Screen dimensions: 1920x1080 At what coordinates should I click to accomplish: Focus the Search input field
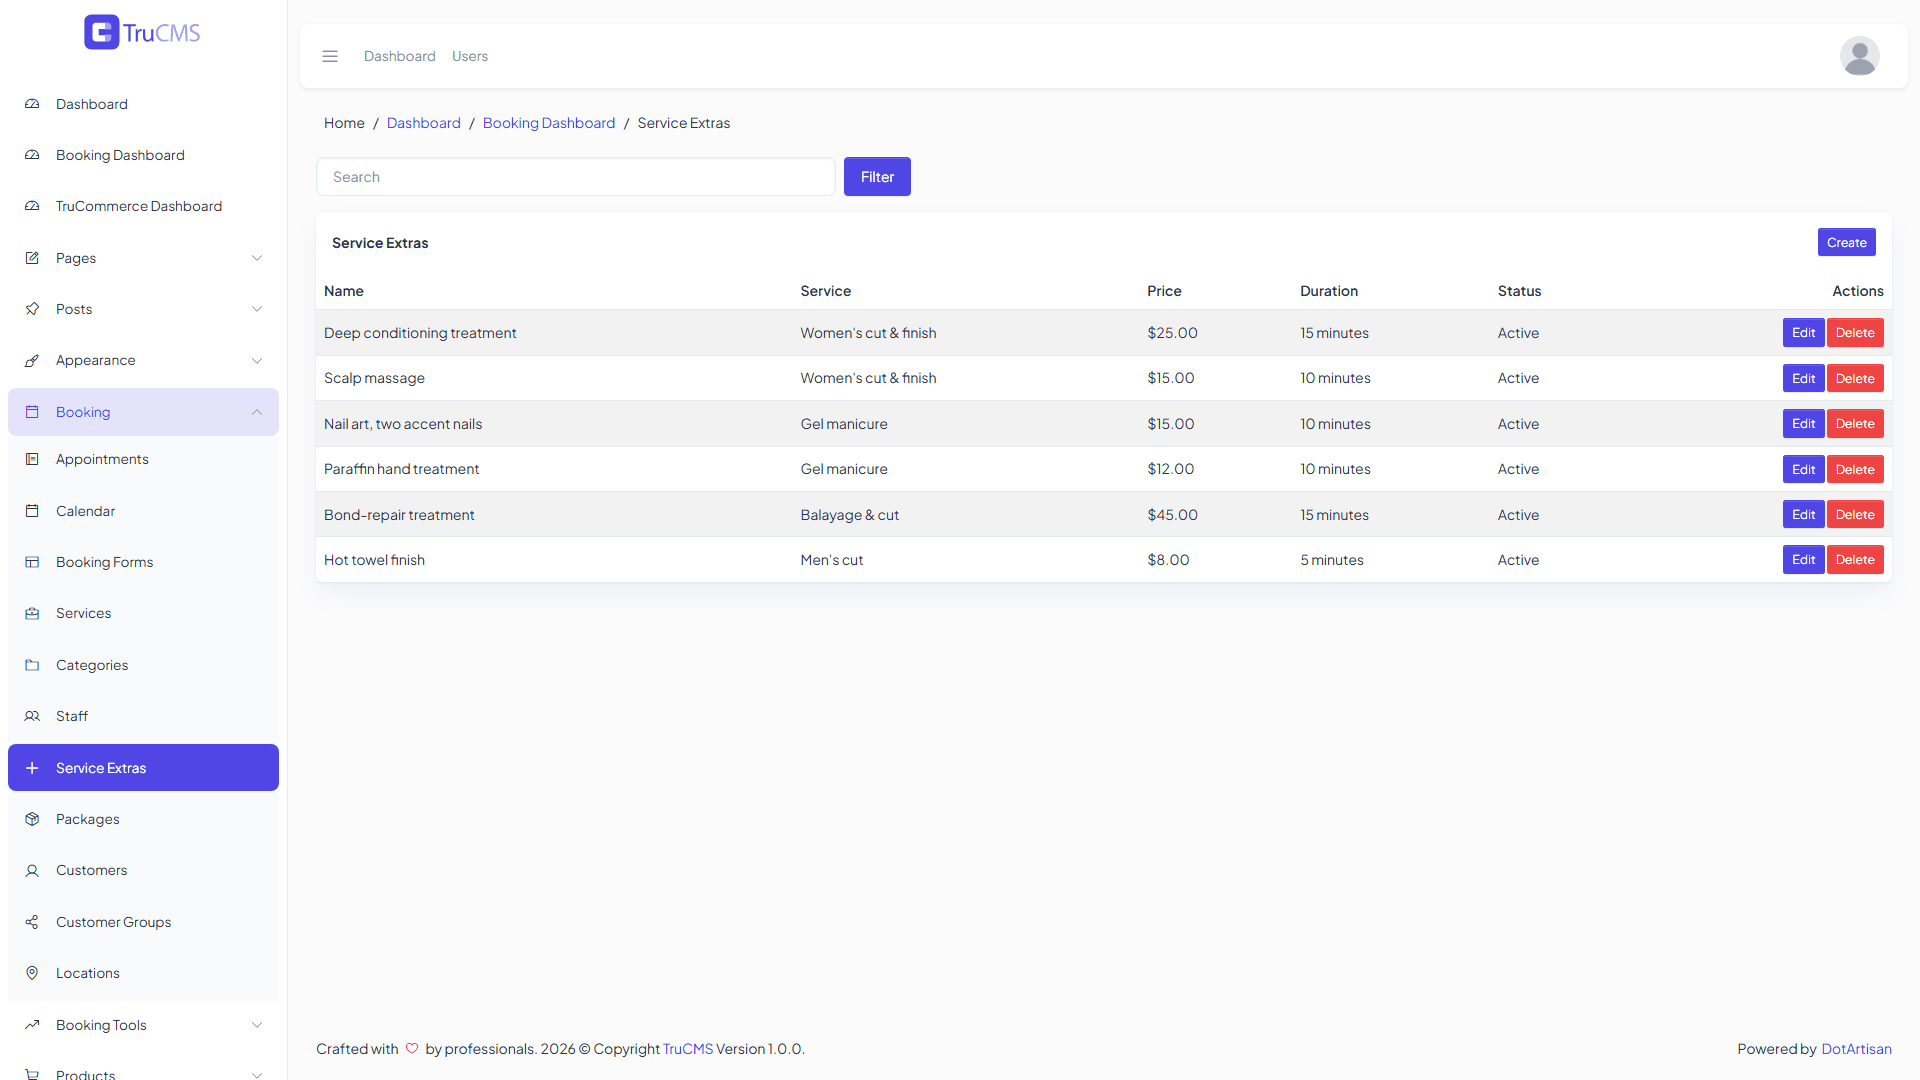[576, 177]
